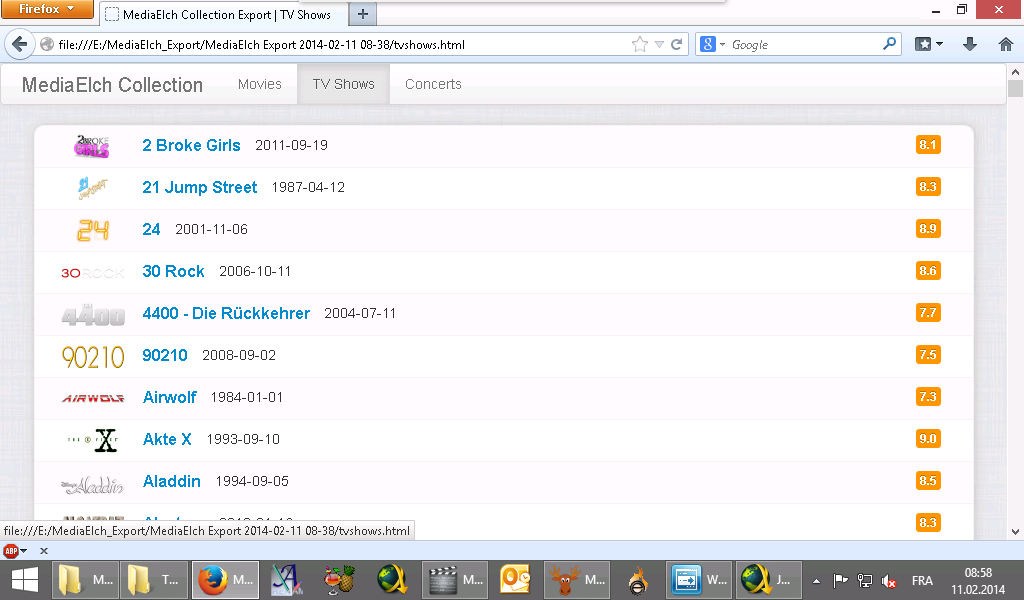
Task: Open the second folder taskbar item labeled T
Action: (154, 580)
